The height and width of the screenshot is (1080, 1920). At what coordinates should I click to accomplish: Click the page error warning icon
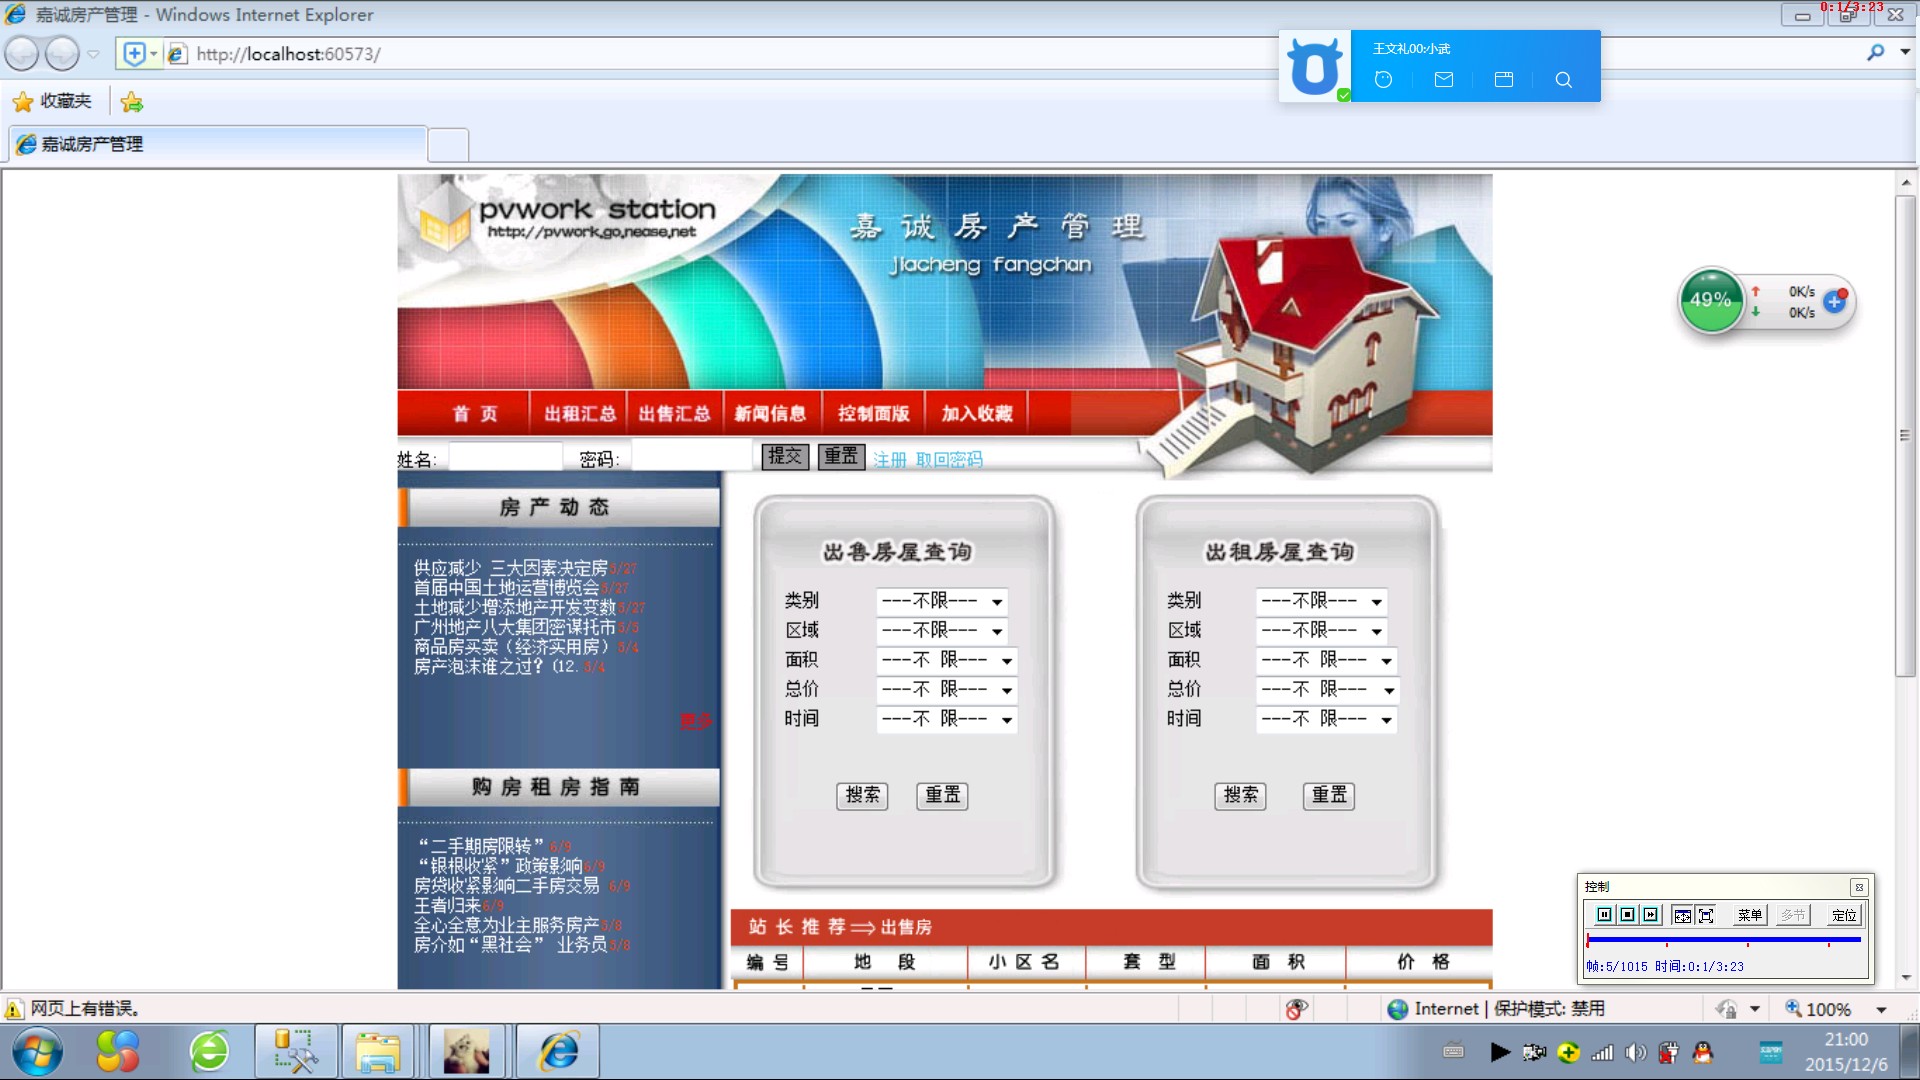[x=14, y=1009]
